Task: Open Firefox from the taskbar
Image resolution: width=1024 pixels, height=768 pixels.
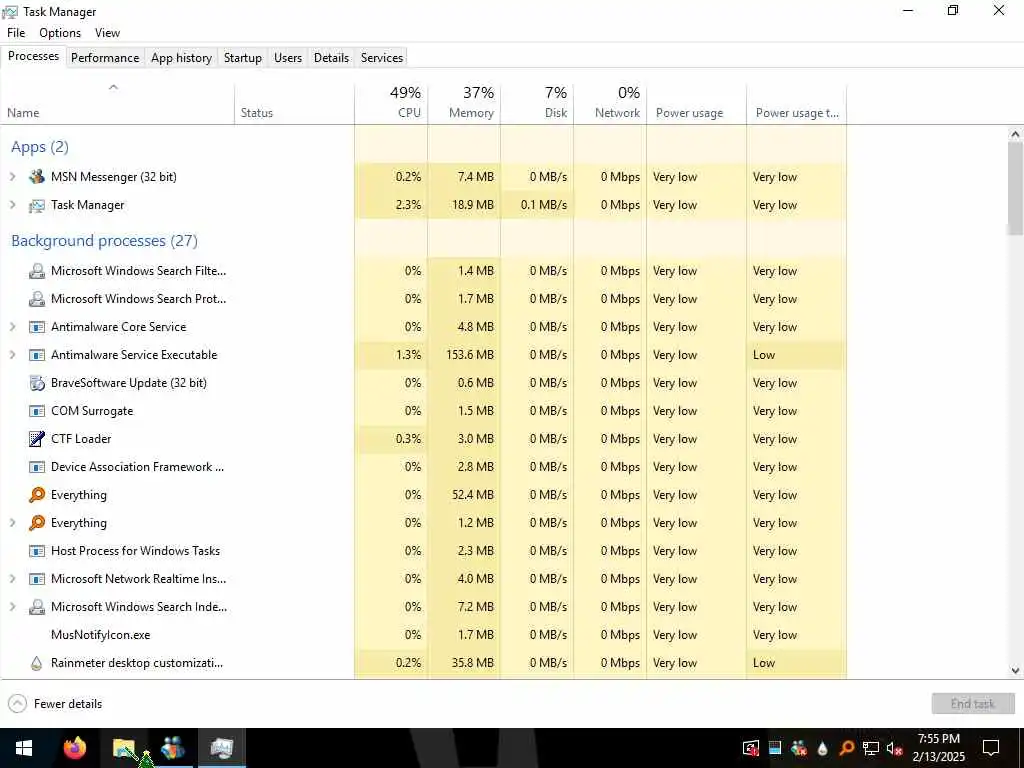Action: click(75, 748)
